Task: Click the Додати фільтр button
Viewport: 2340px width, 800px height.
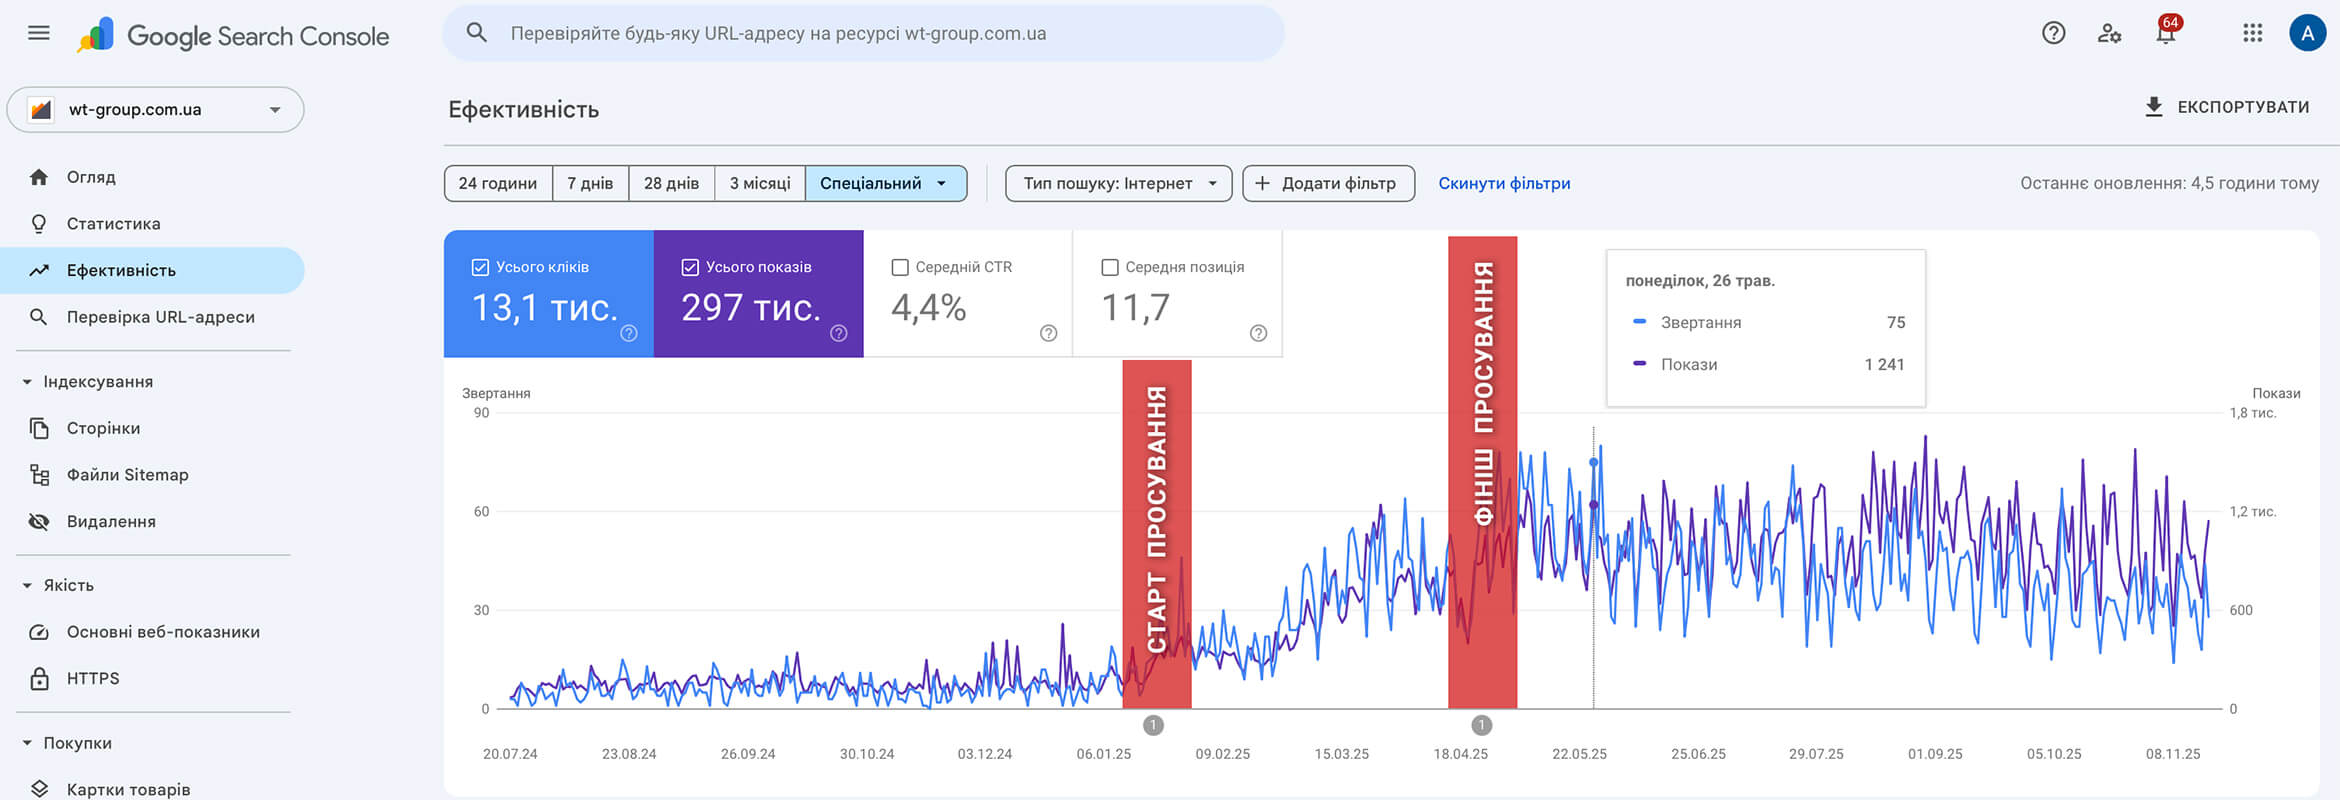Action: (x=1328, y=183)
